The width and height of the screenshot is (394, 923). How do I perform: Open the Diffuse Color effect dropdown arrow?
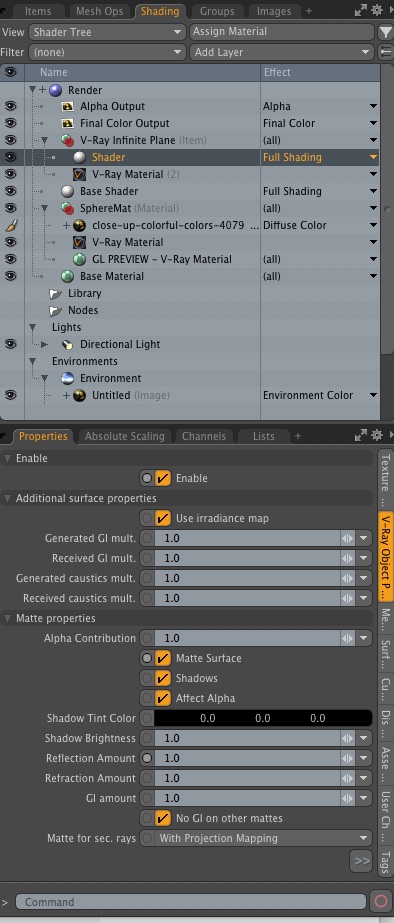click(x=373, y=225)
